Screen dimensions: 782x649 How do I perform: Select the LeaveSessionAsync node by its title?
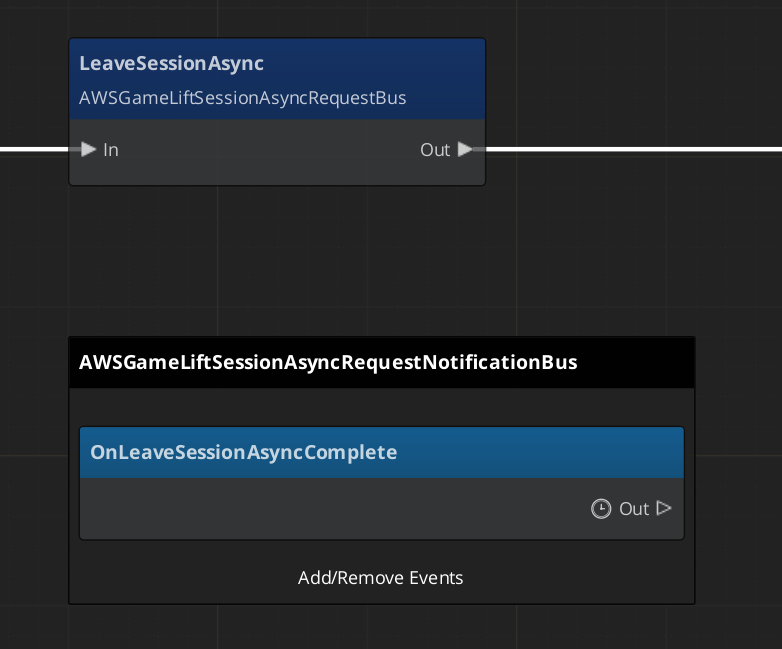[x=171, y=63]
